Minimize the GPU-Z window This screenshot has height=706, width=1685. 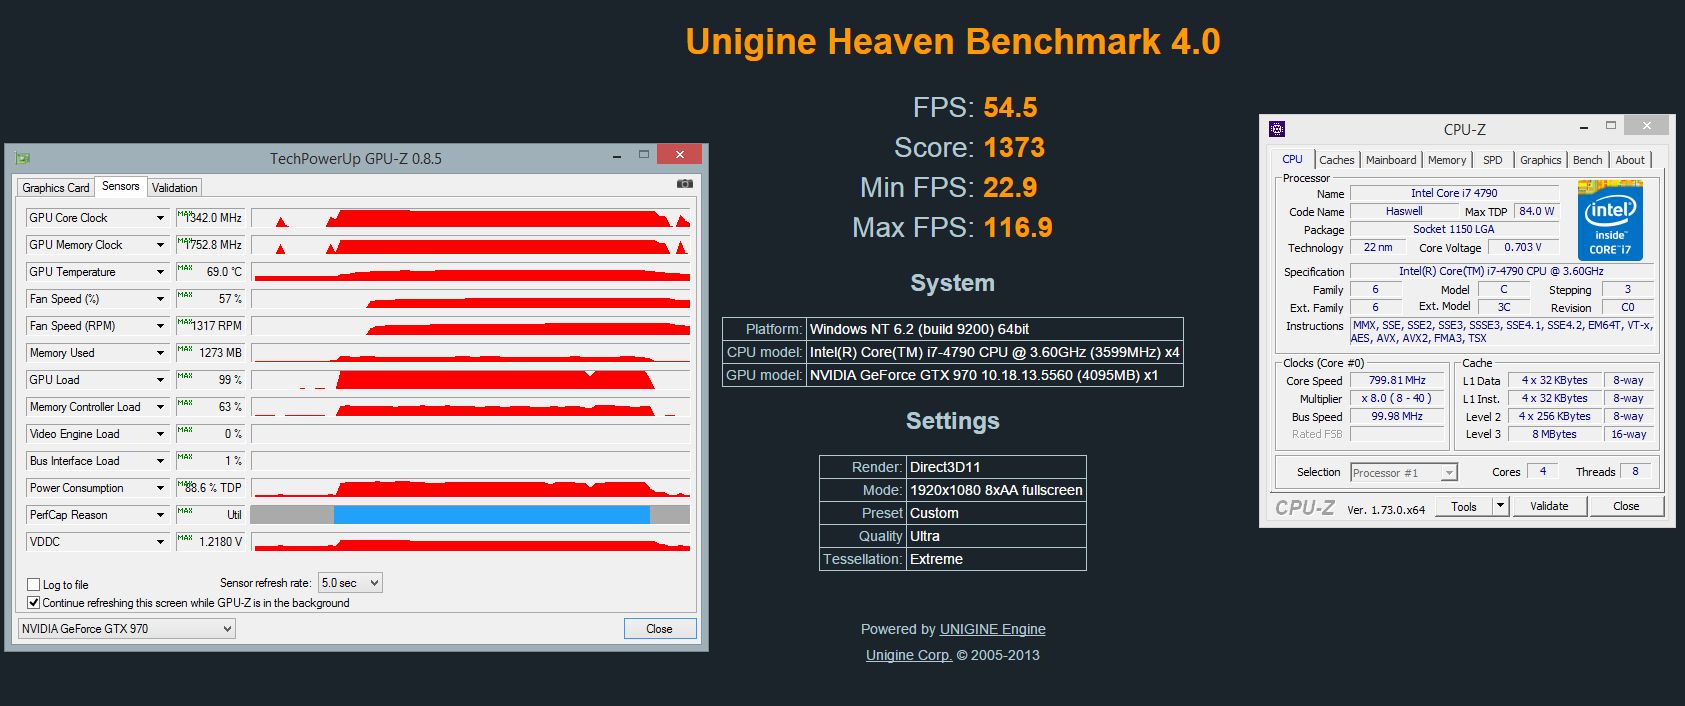tap(617, 156)
